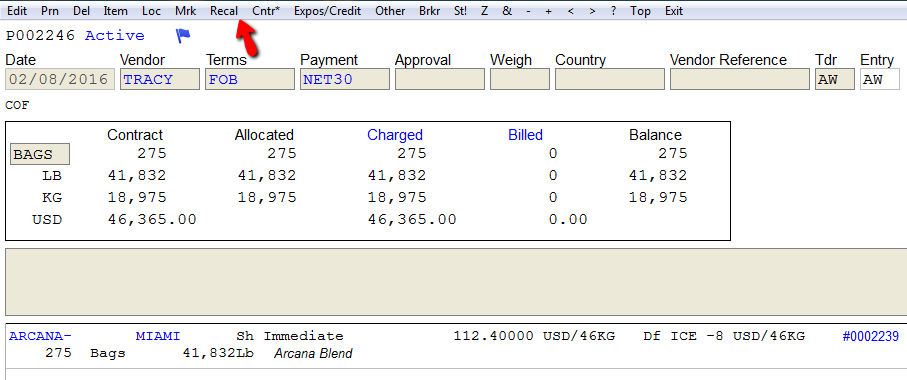This screenshot has width=907, height=380.
Task: Select the Z menu item
Action: 485,11
